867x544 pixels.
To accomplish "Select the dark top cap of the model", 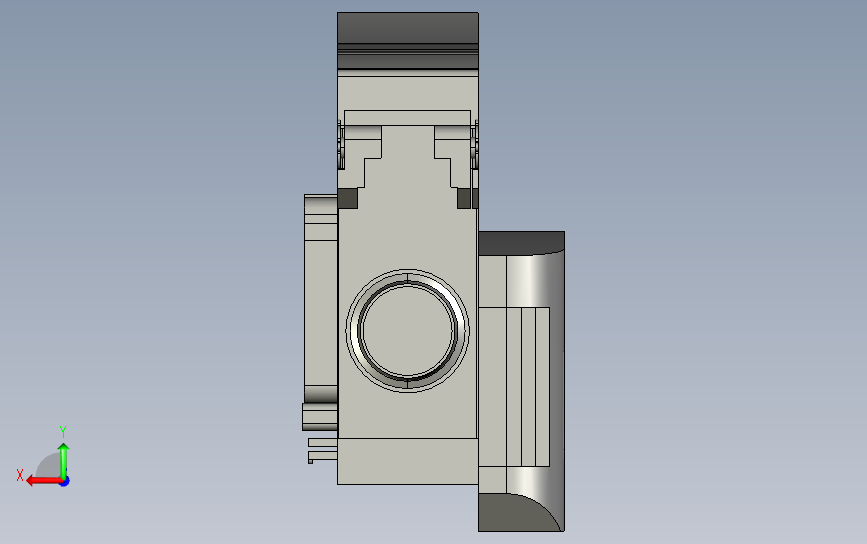I will point(408,41).
